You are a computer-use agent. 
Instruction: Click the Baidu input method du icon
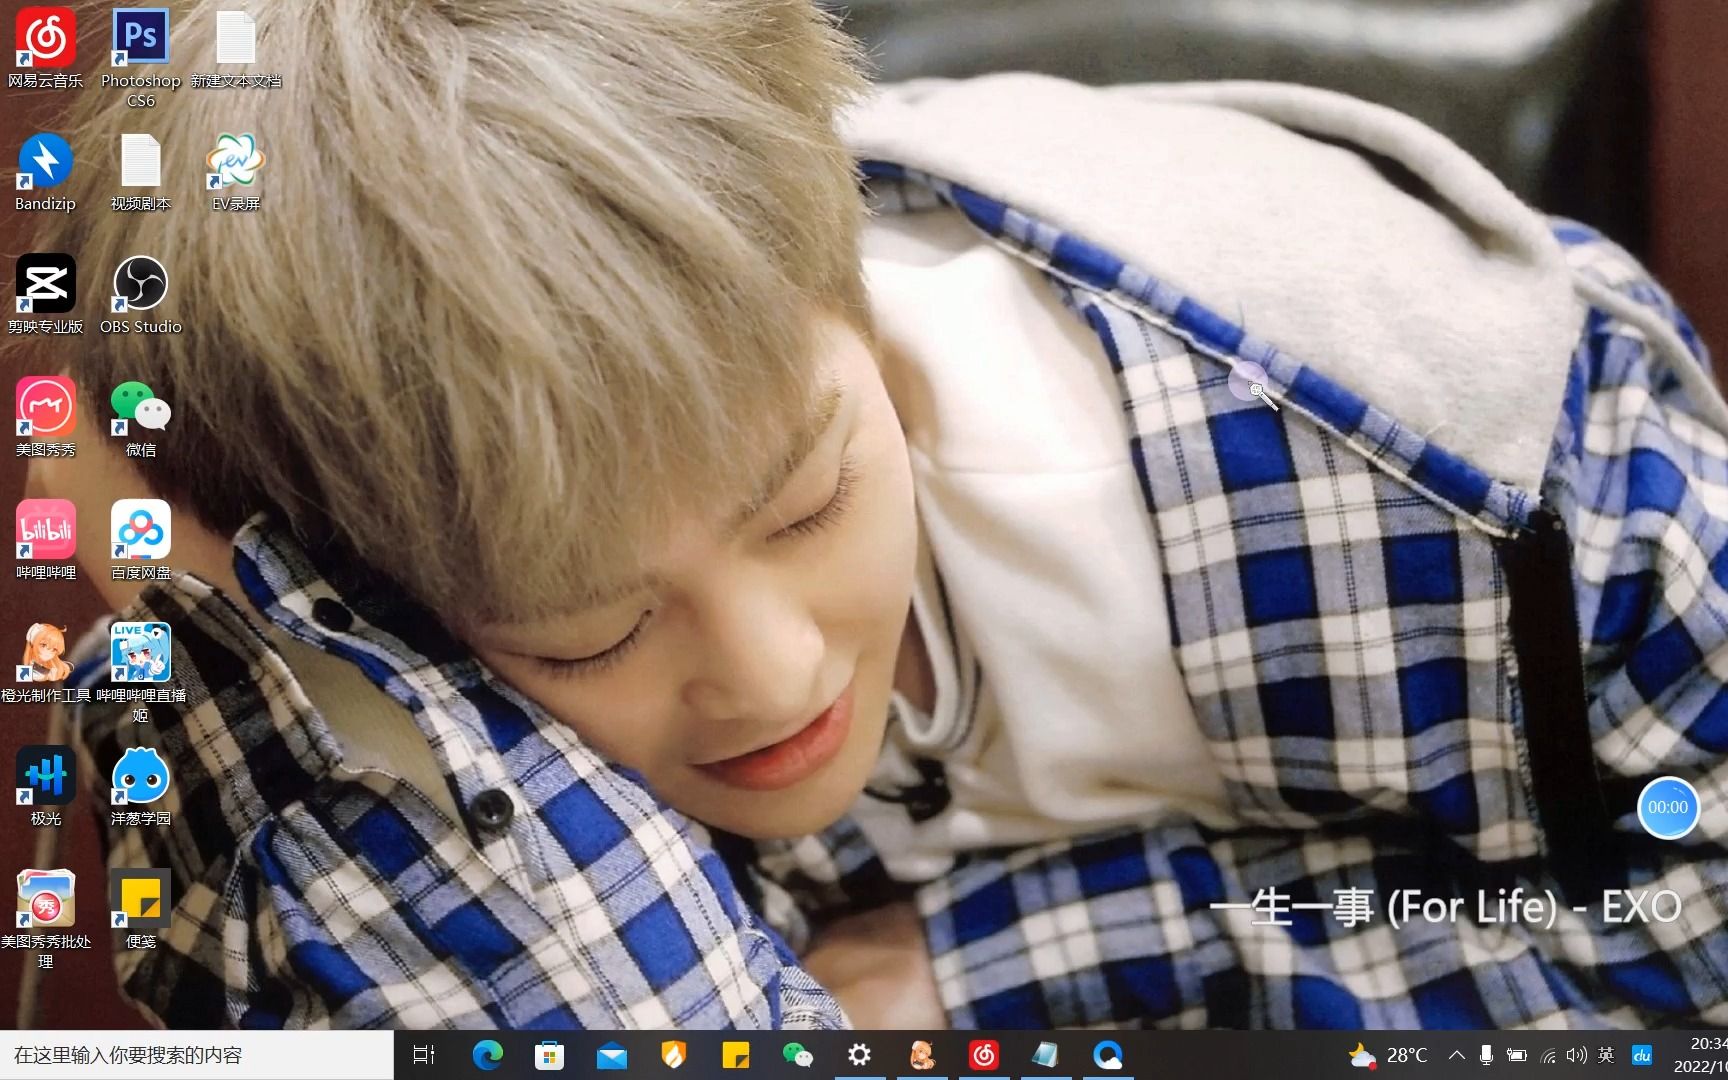pos(1642,1055)
